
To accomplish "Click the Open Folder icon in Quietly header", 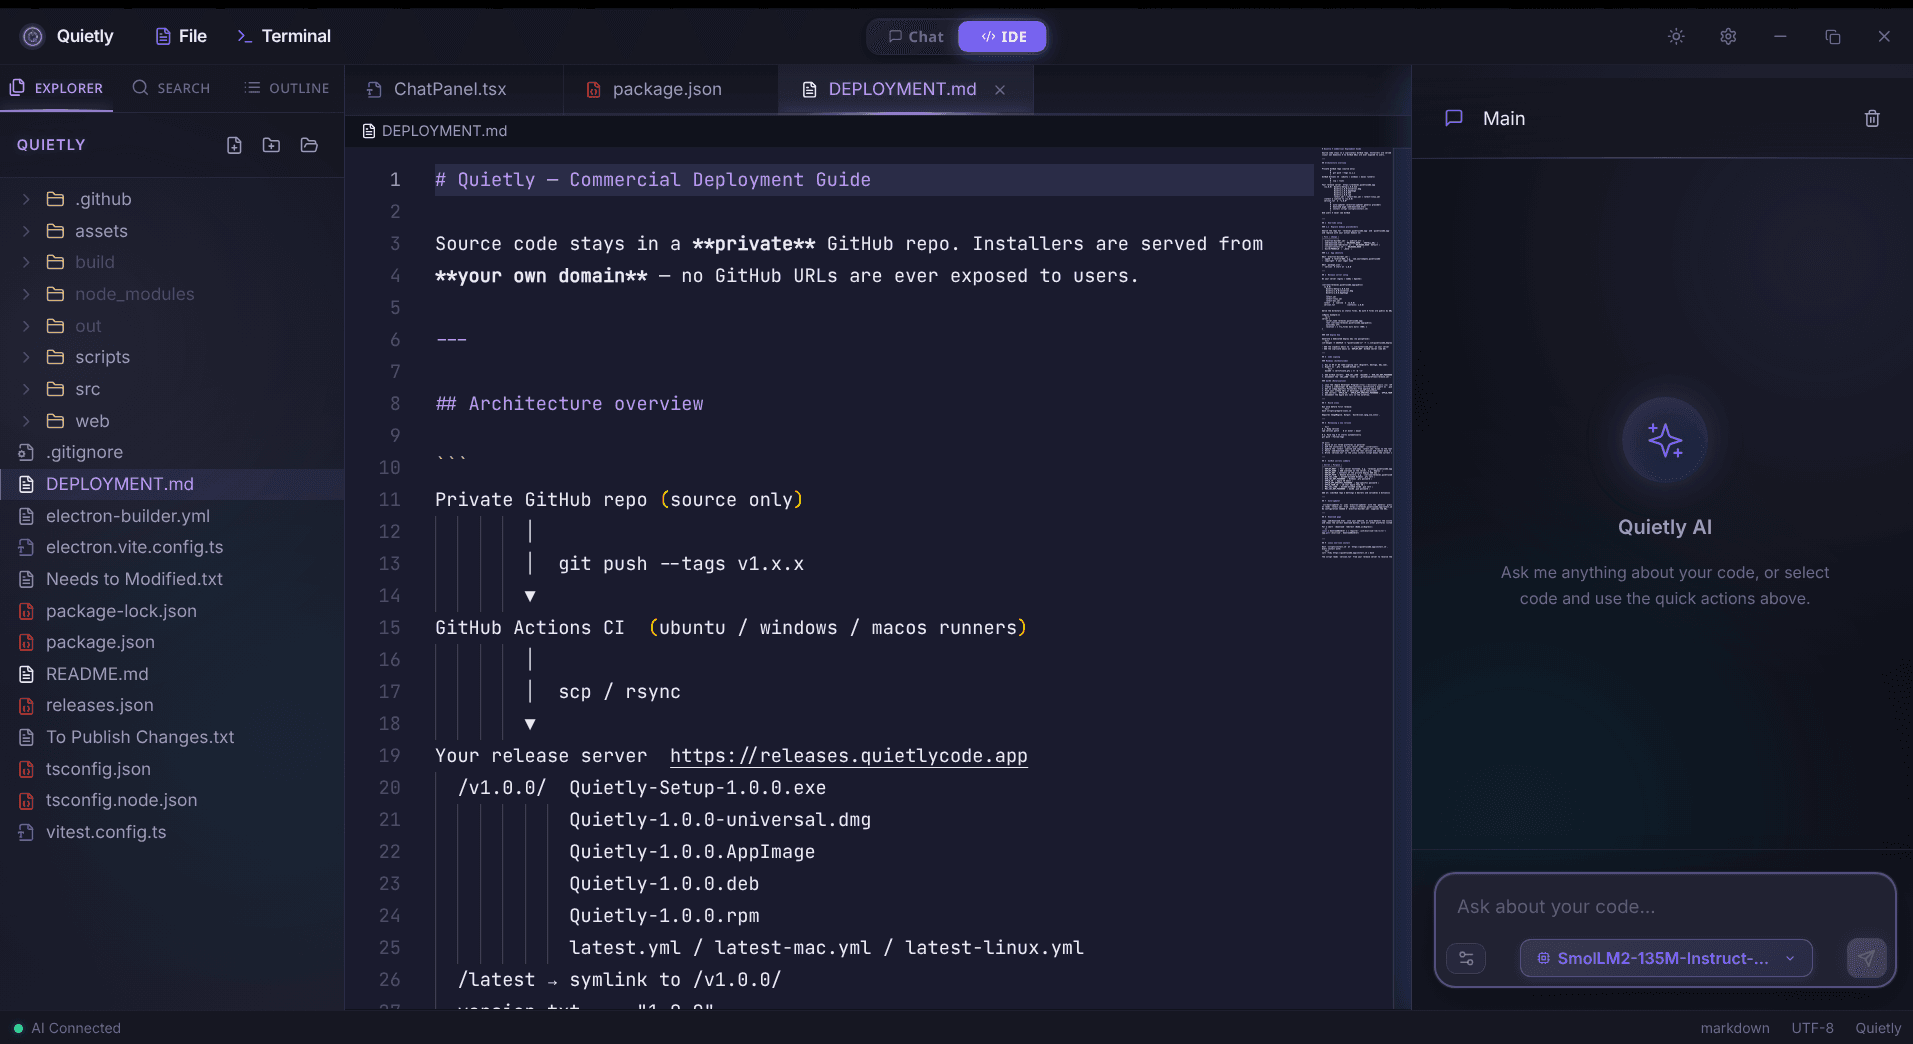I will pyautogui.click(x=309, y=145).
